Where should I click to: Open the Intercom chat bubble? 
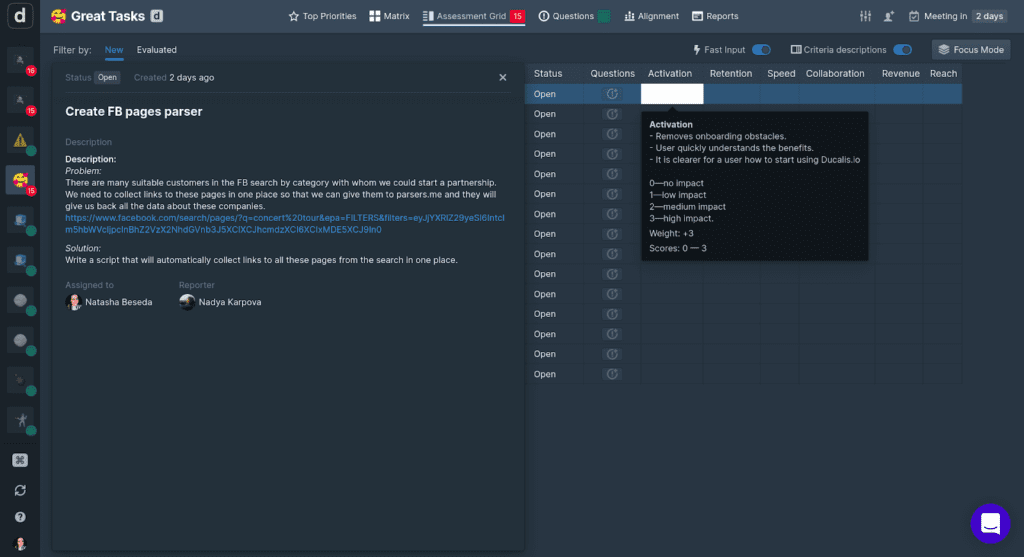(x=990, y=523)
